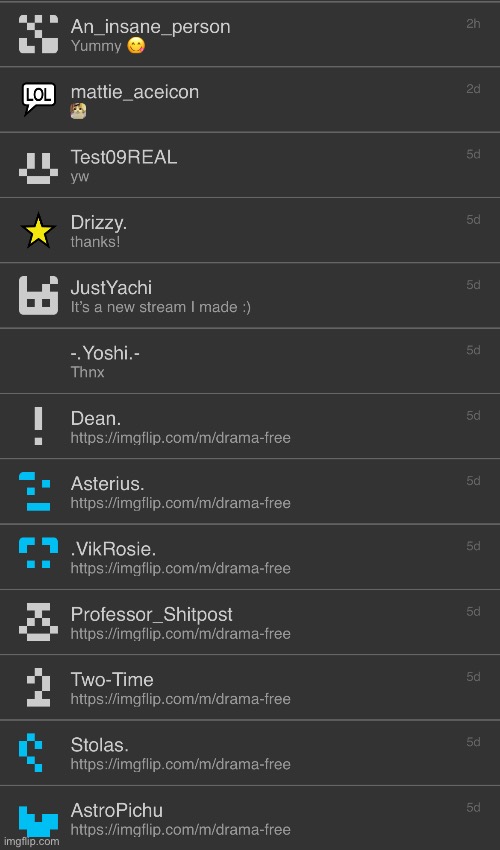This screenshot has height=850, width=500.
Task: Open the drama-free link from Two-Time
Action: pyautogui.click(x=181, y=699)
